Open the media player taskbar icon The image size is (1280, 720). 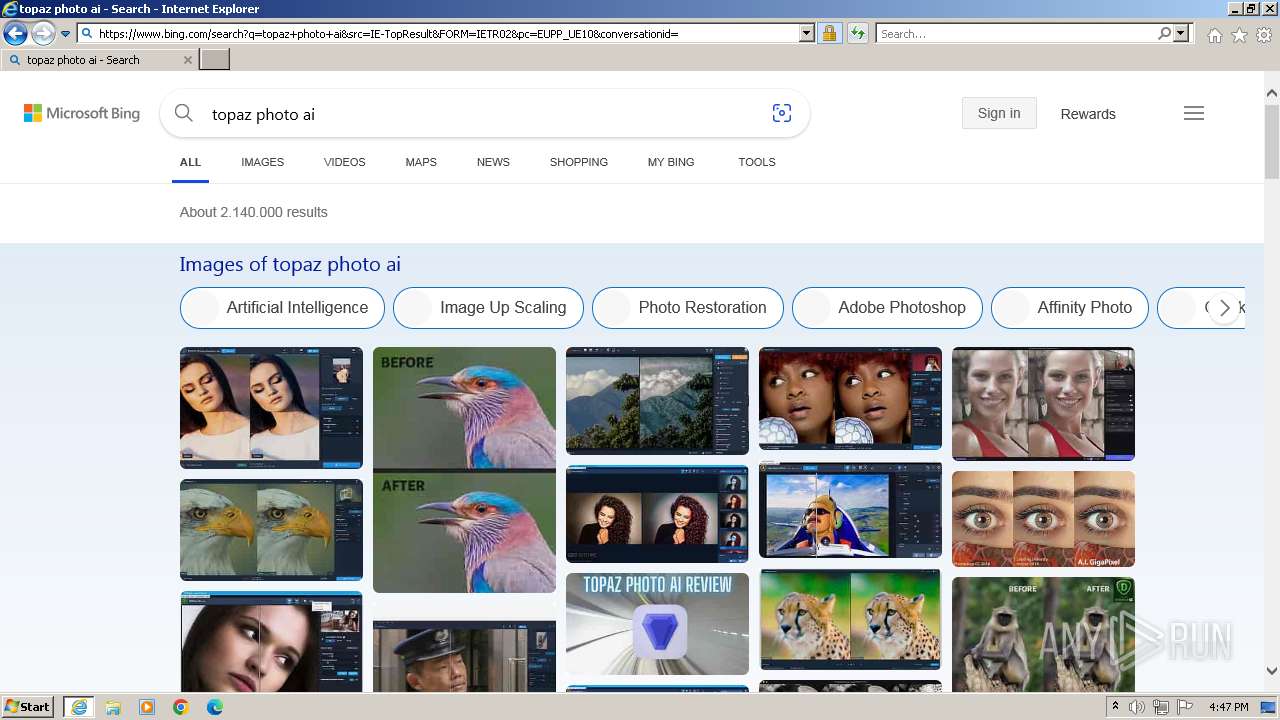[x=147, y=707]
